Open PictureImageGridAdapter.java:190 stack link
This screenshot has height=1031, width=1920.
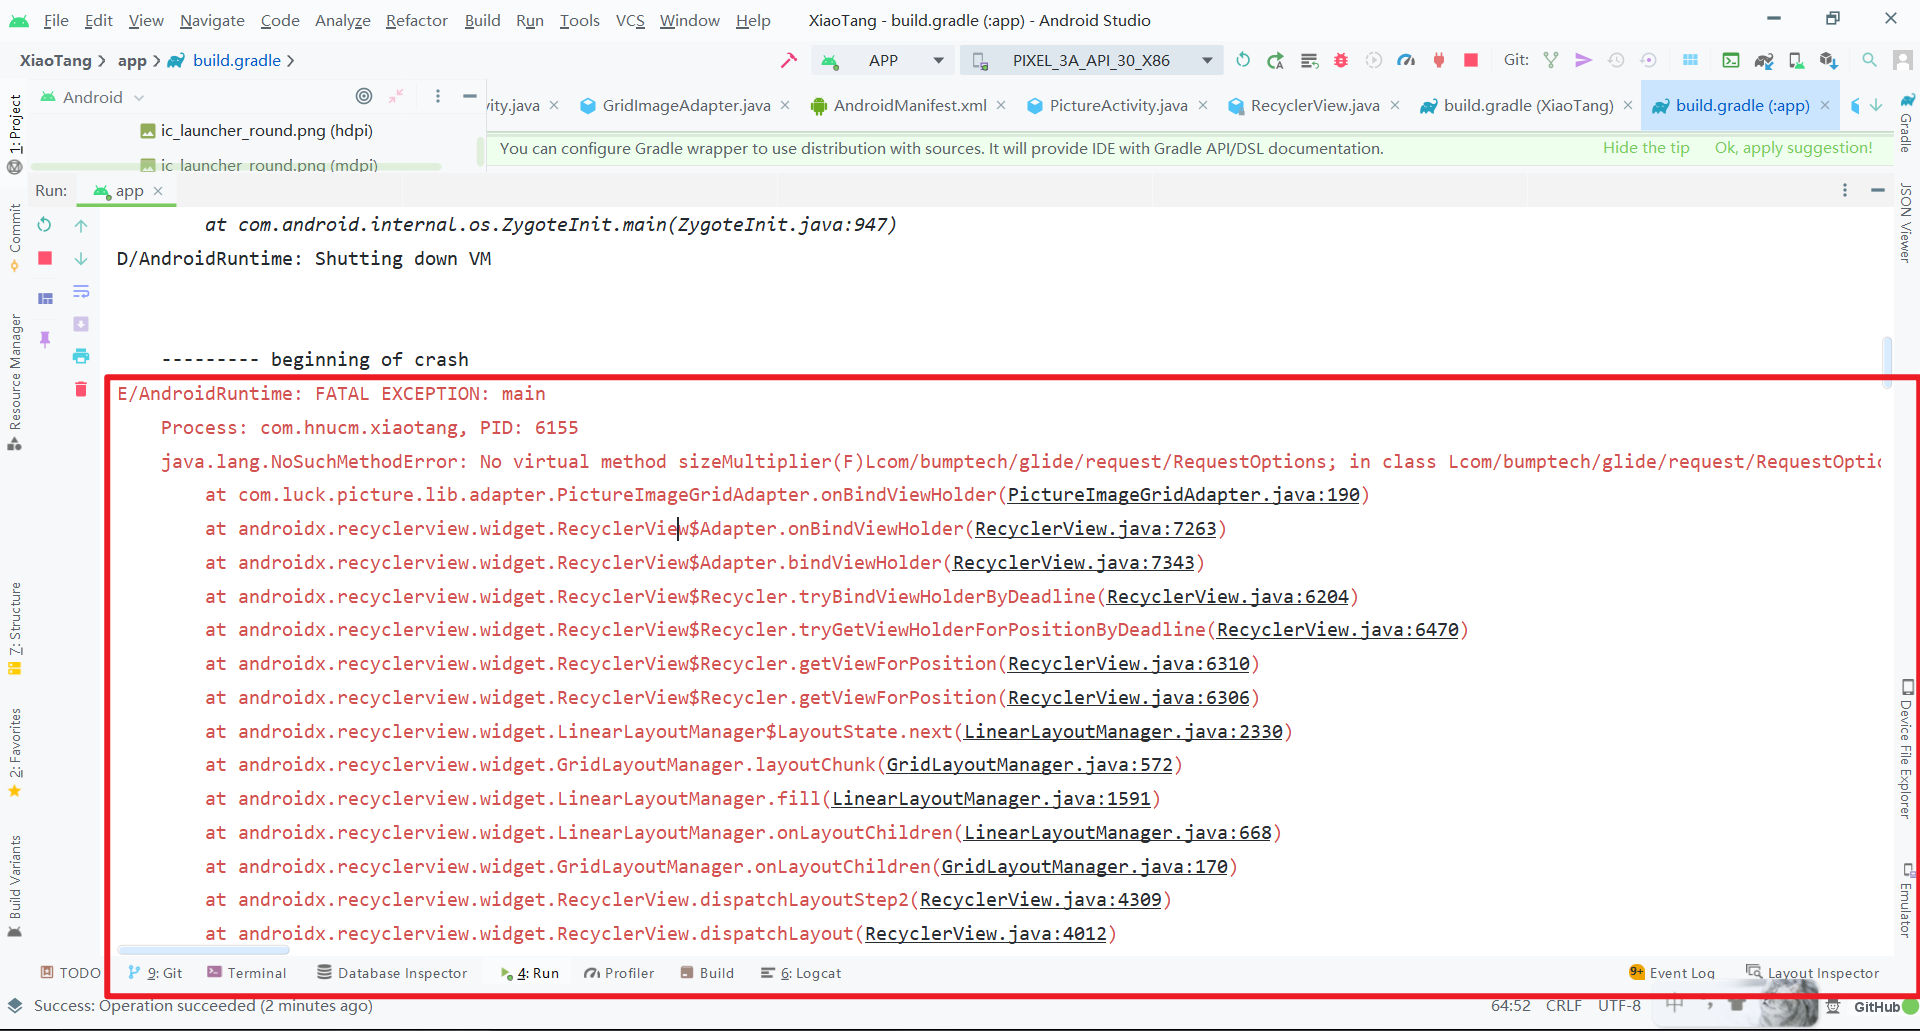(x=1184, y=494)
